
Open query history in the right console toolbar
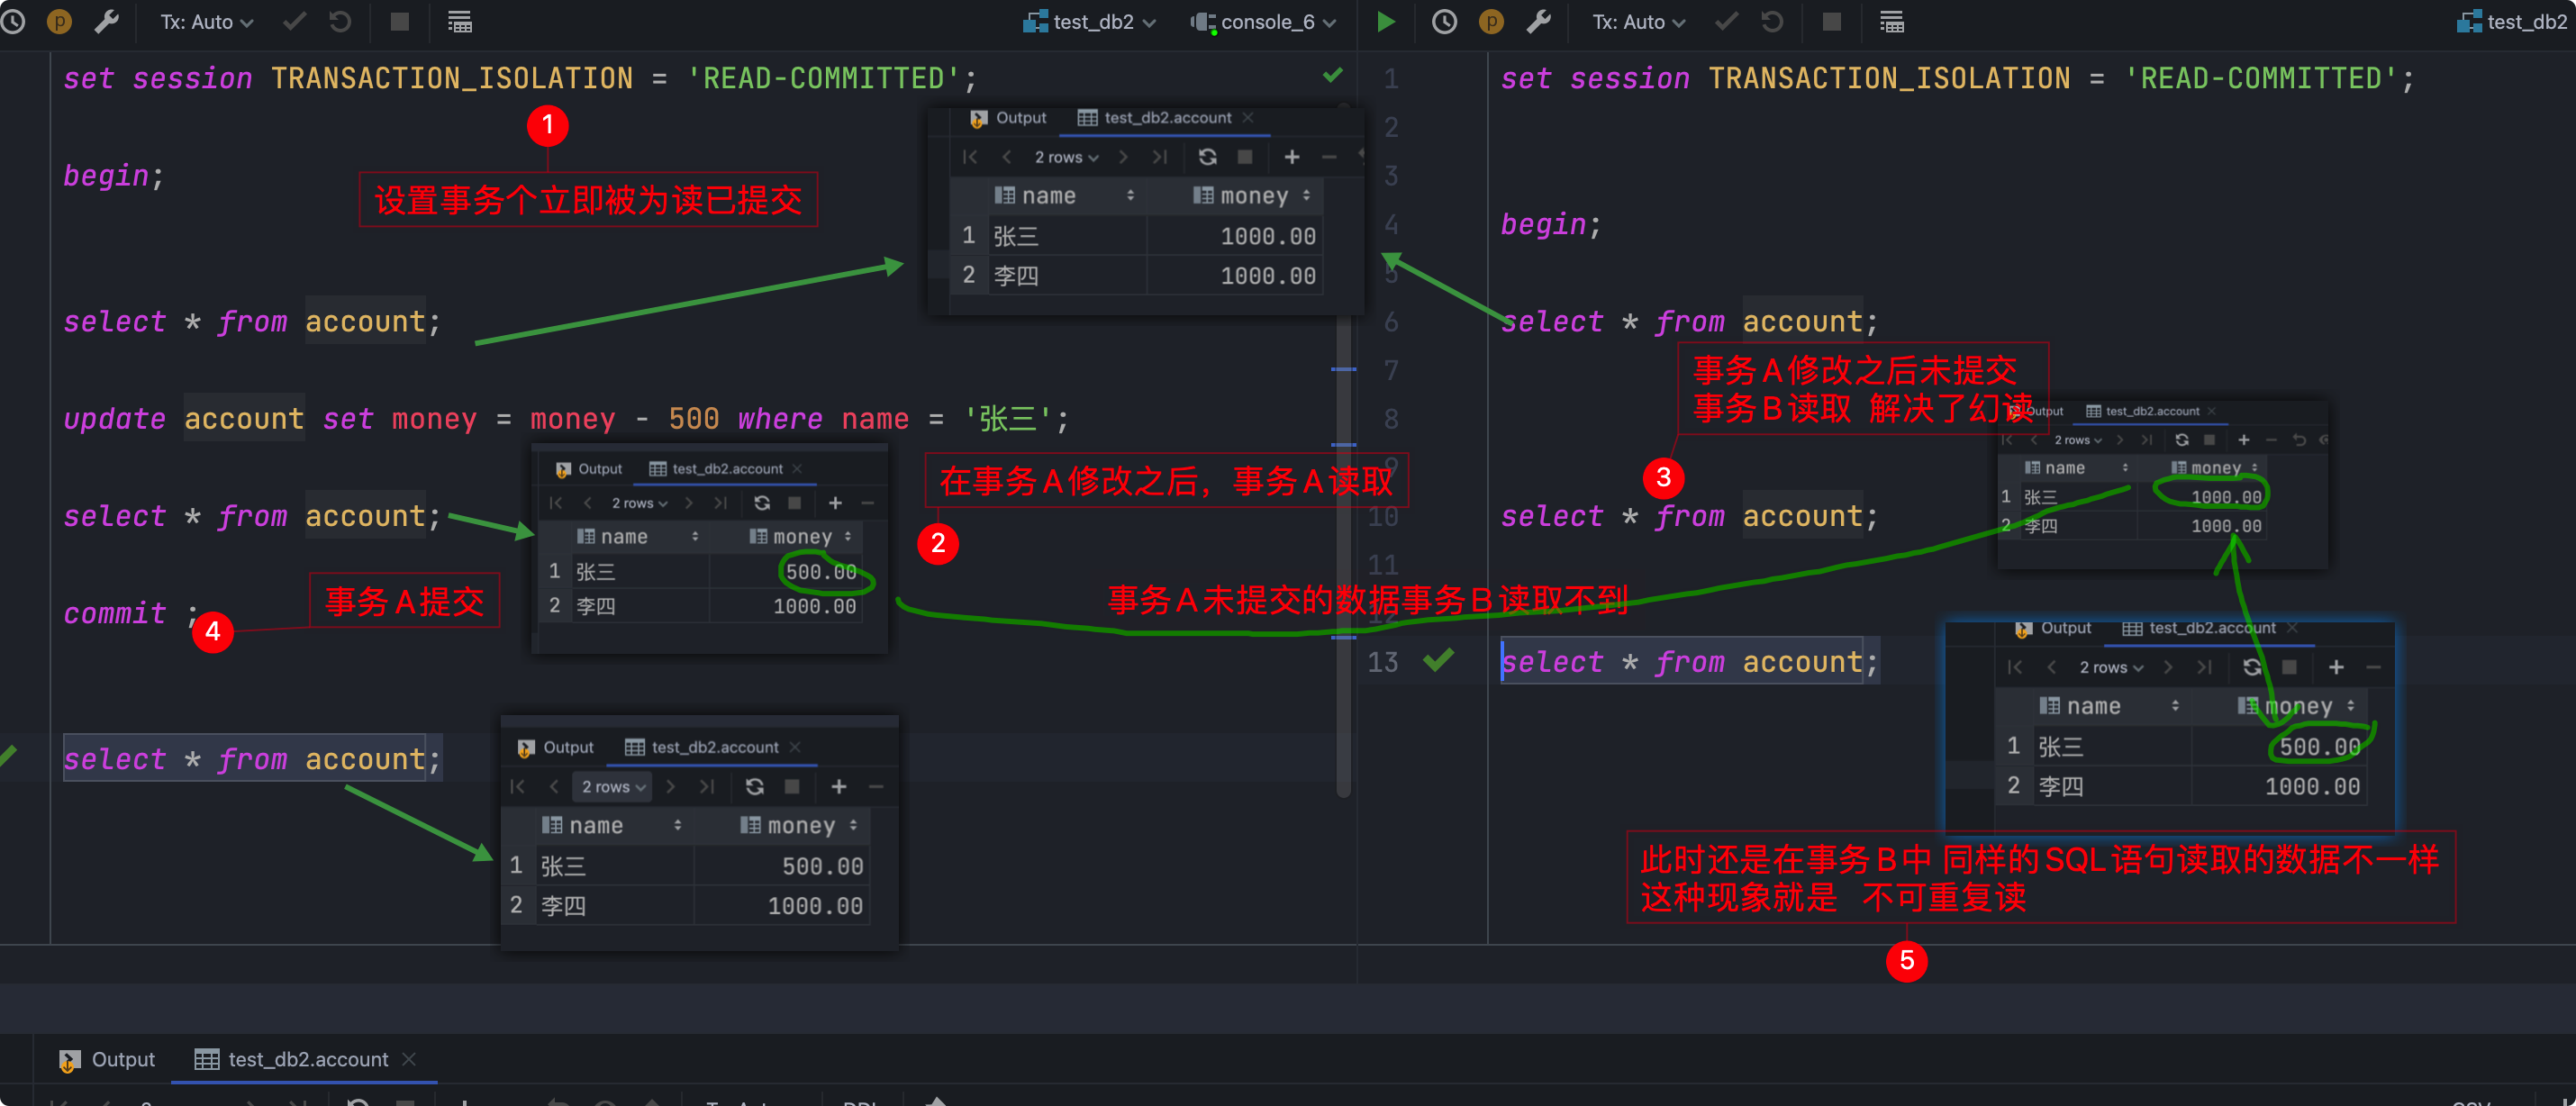point(1444,22)
